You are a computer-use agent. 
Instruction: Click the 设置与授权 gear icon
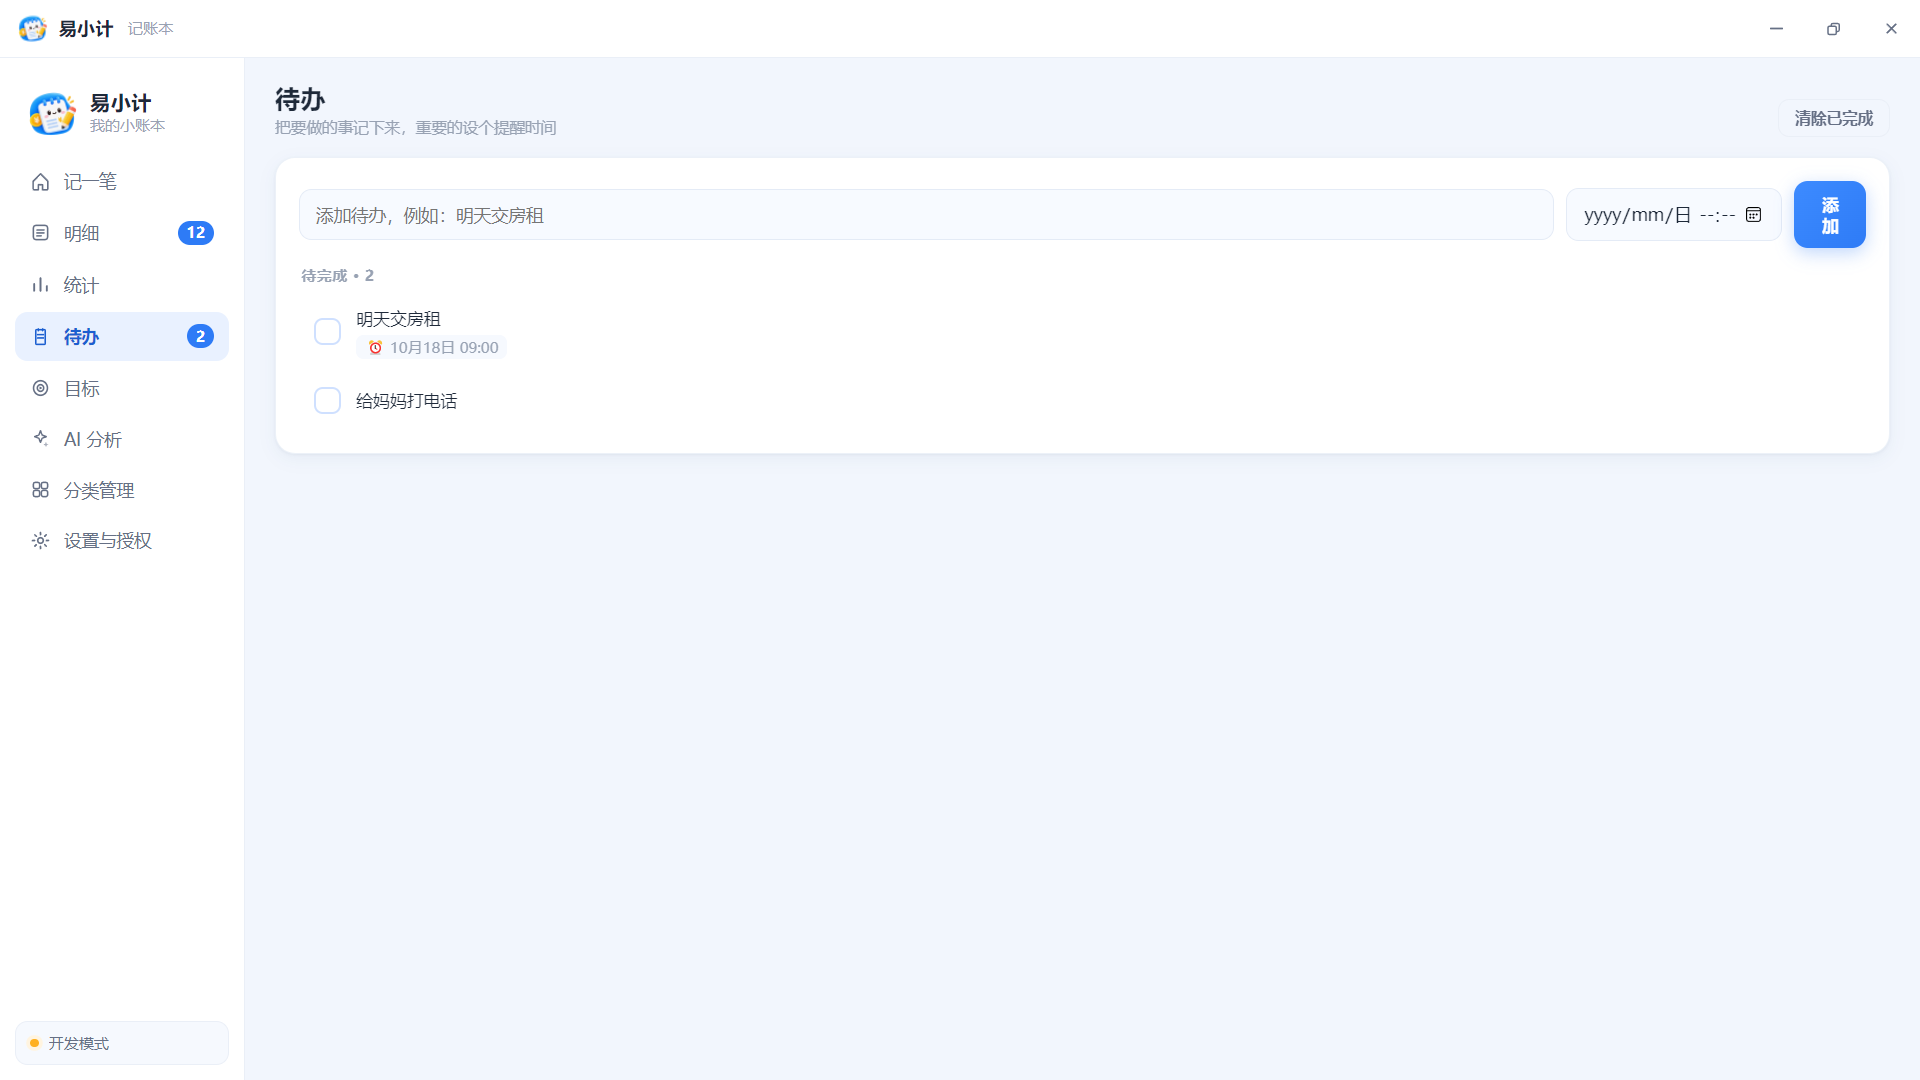point(40,541)
